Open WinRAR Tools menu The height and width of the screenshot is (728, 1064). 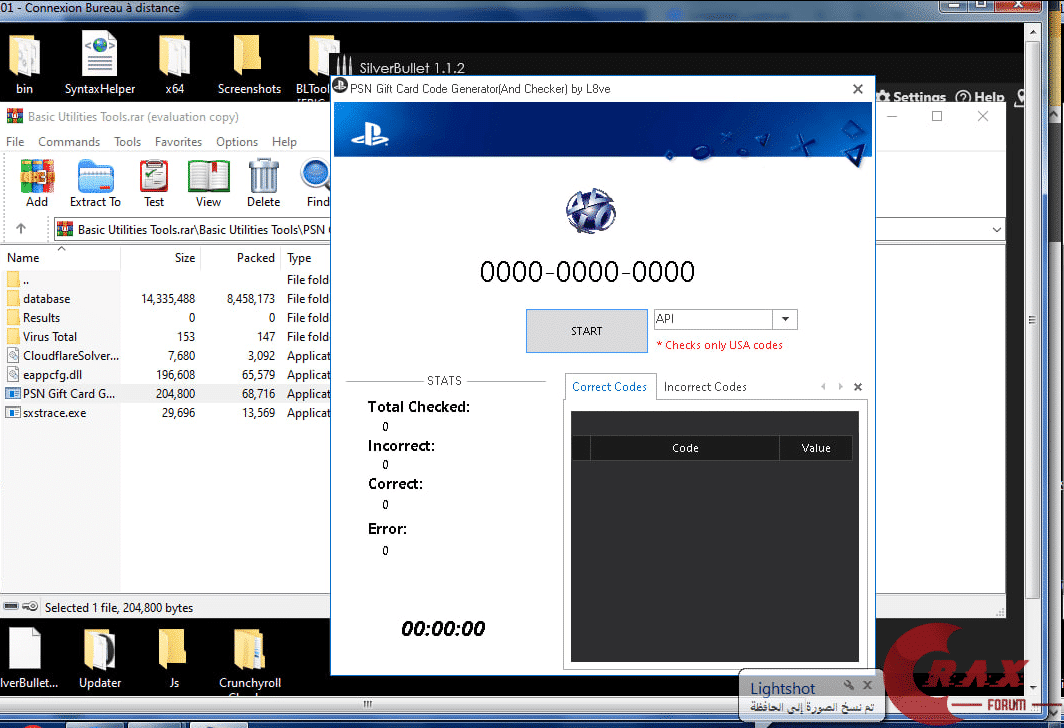click(x=128, y=142)
